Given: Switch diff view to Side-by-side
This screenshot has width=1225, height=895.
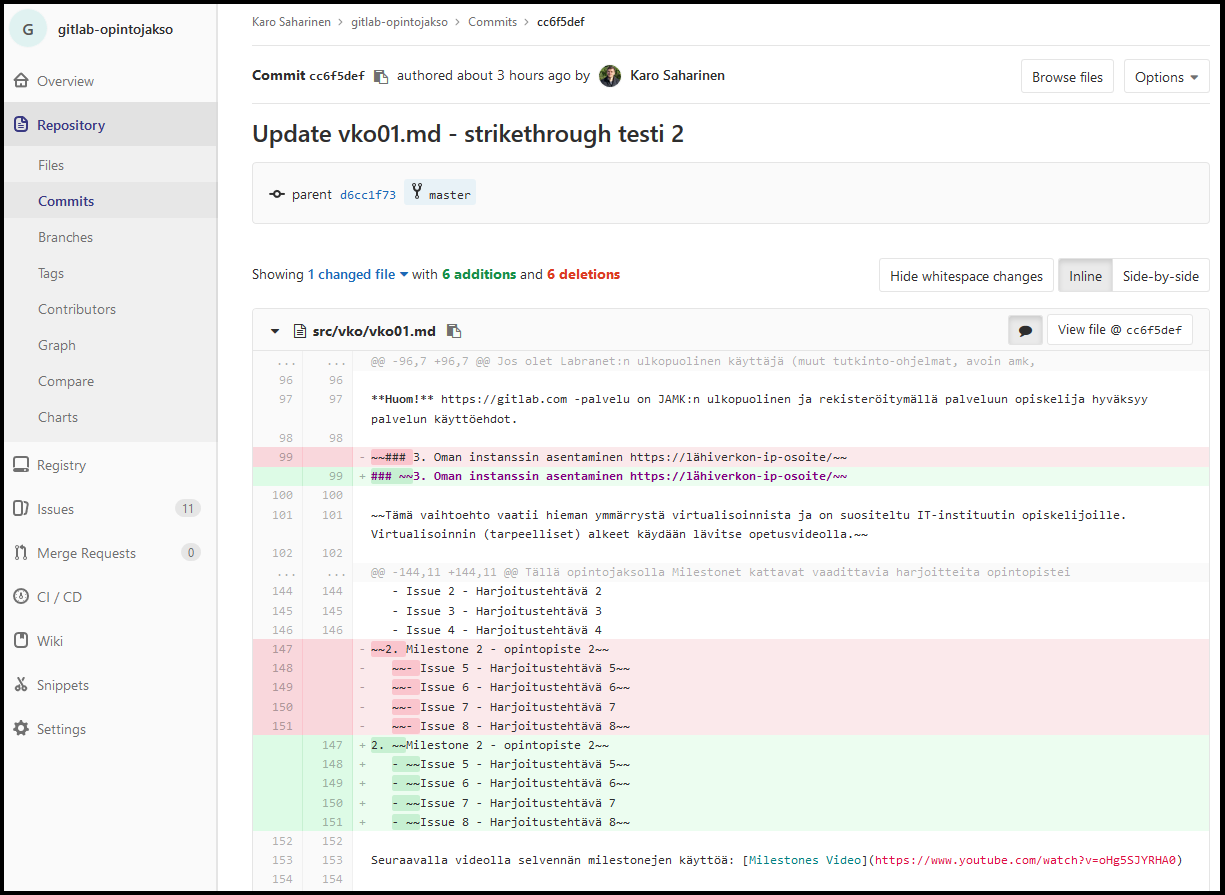Looking at the screenshot, I should pos(1160,276).
